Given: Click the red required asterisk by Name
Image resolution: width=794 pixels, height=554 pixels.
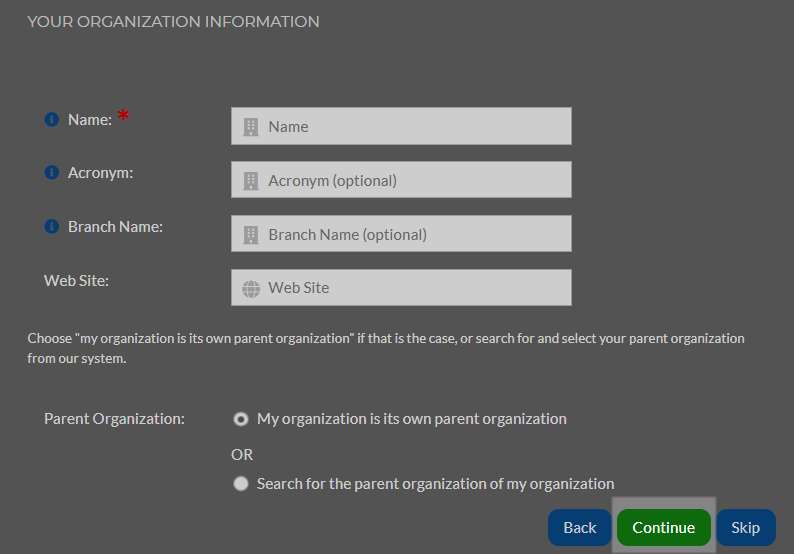Looking at the screenshot, I should tap(124, 115).
